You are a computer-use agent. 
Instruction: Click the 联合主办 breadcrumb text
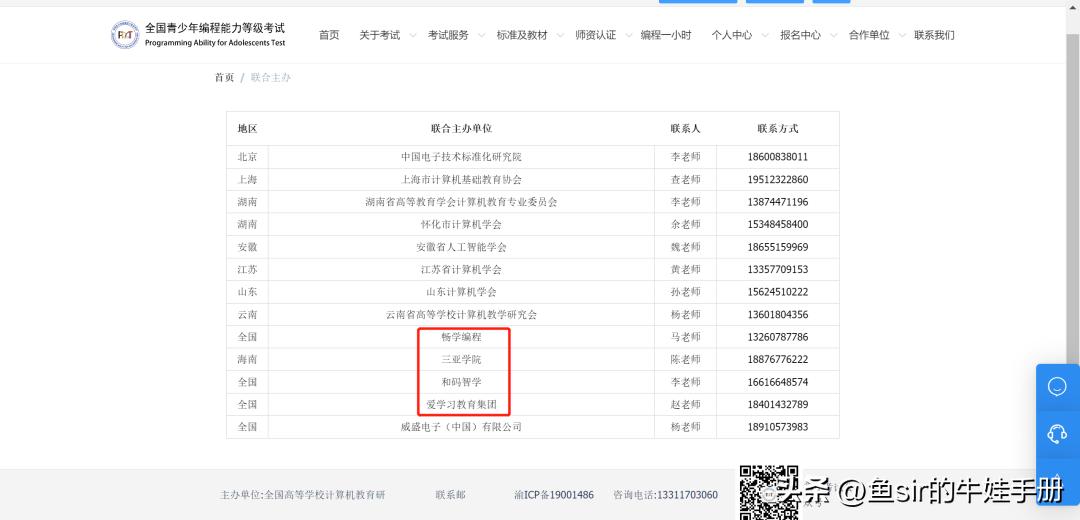(271, 78)
